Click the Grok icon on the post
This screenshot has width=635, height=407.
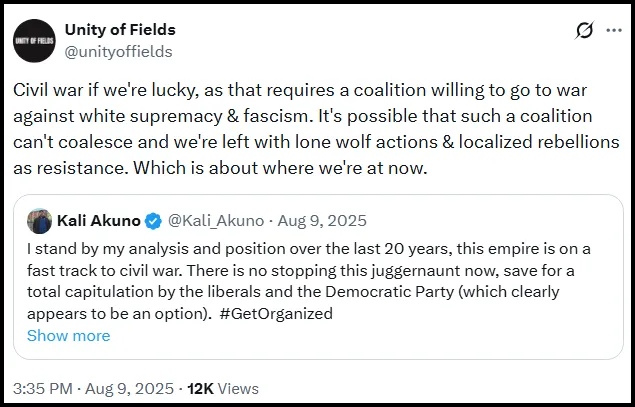[x=585, y=31]
